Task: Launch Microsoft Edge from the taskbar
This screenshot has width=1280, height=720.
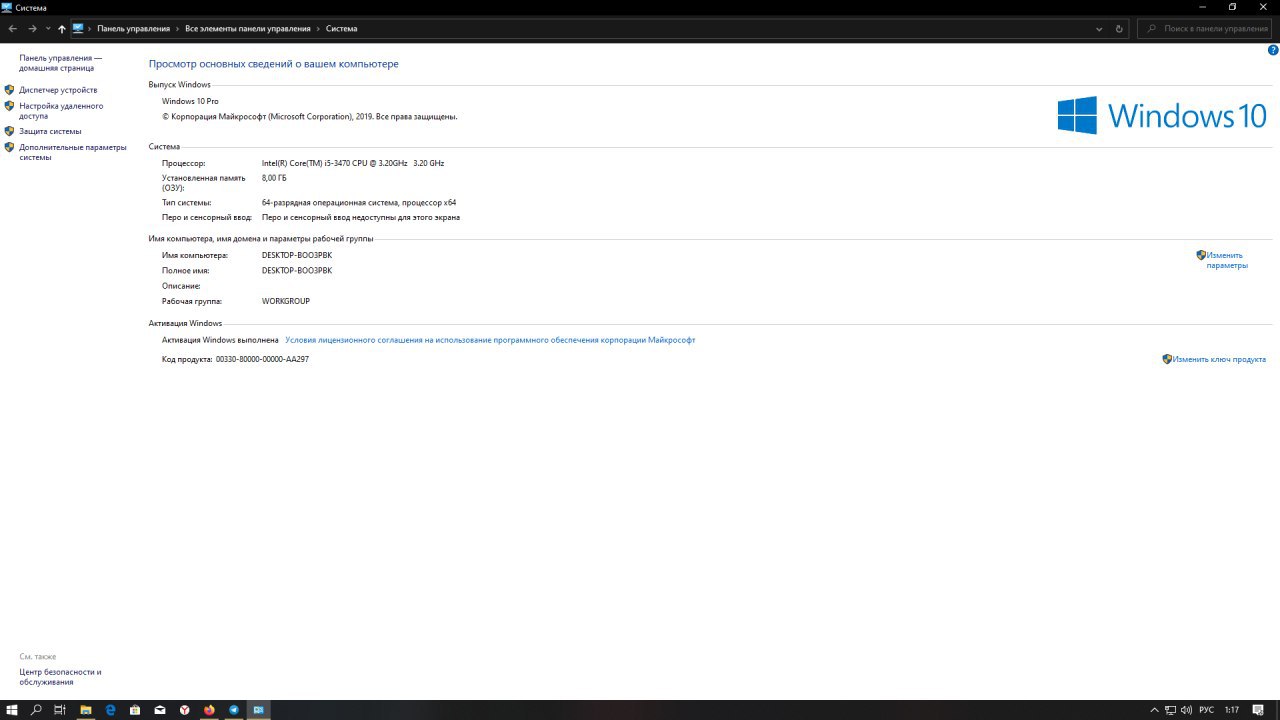Action: (111, 710)
